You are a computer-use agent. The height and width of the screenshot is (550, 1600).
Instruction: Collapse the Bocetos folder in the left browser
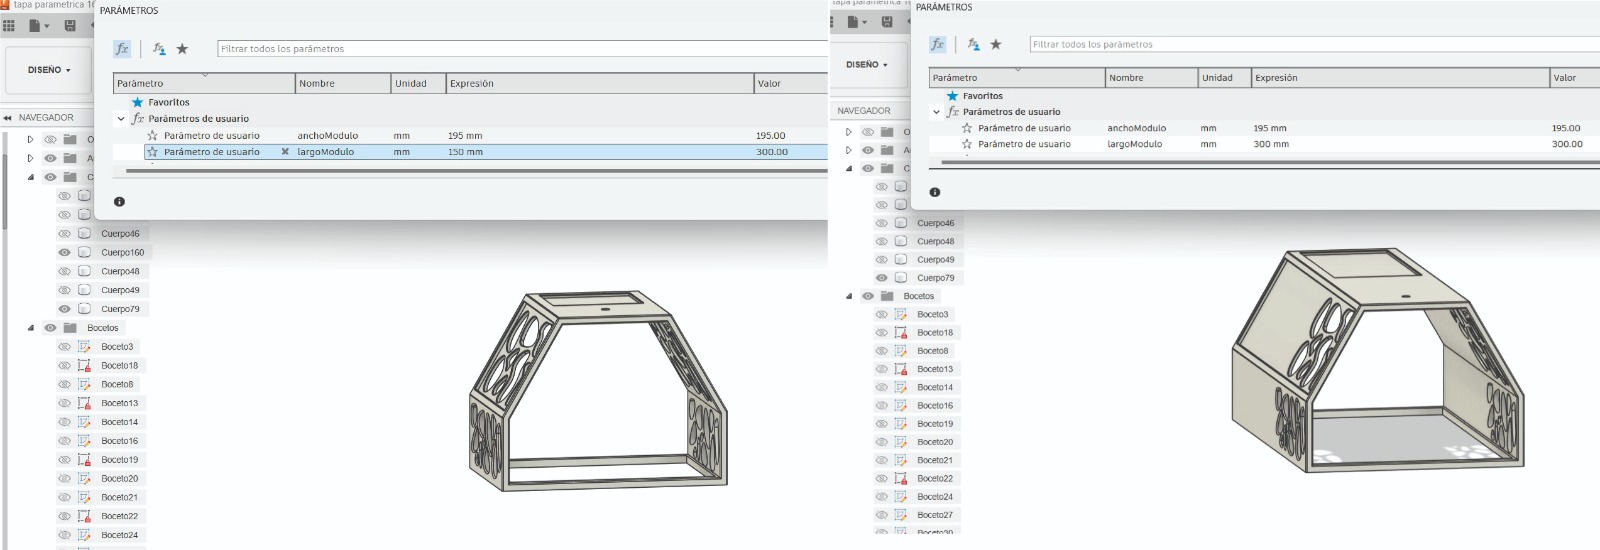pyautogui.click(x=31, y=328)
